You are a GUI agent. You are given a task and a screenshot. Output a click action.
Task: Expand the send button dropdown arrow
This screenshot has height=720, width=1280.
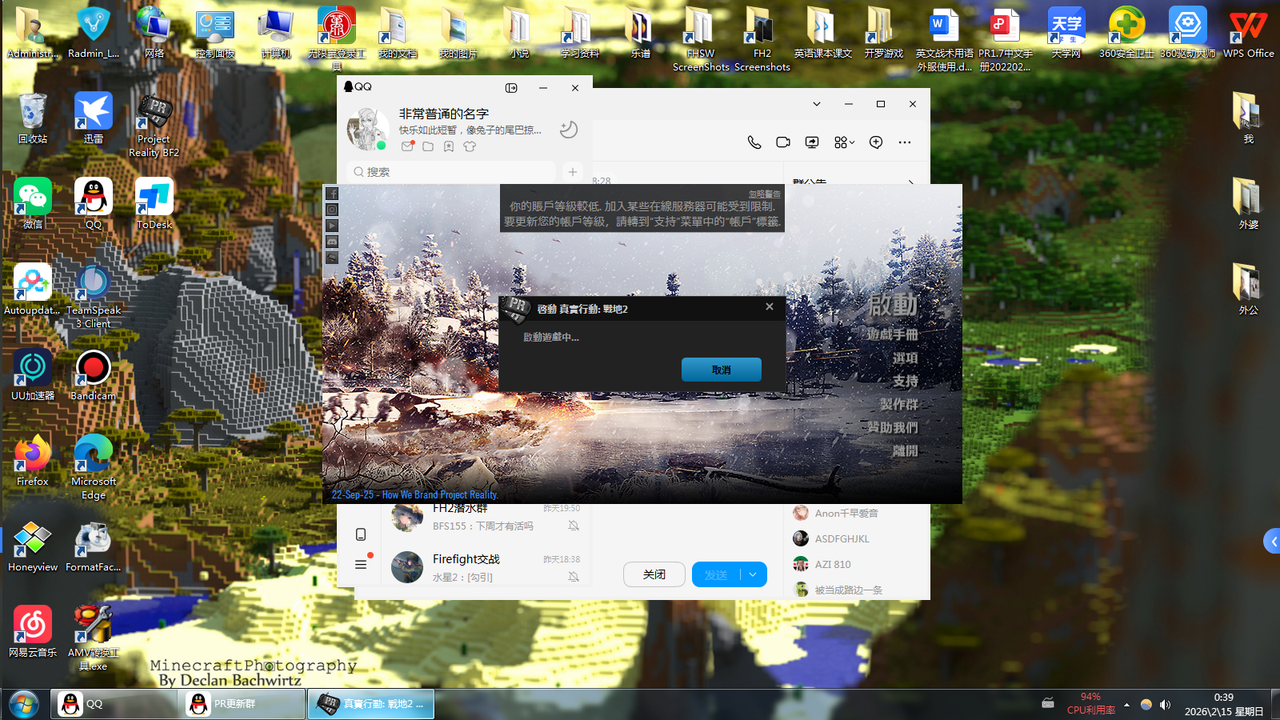(x=753, y=574)
